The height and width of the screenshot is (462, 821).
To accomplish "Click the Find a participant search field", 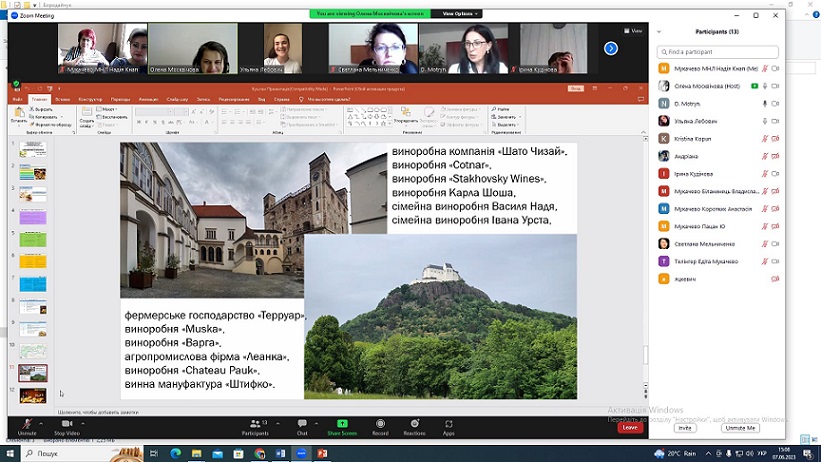I will [x=717, y=52].
